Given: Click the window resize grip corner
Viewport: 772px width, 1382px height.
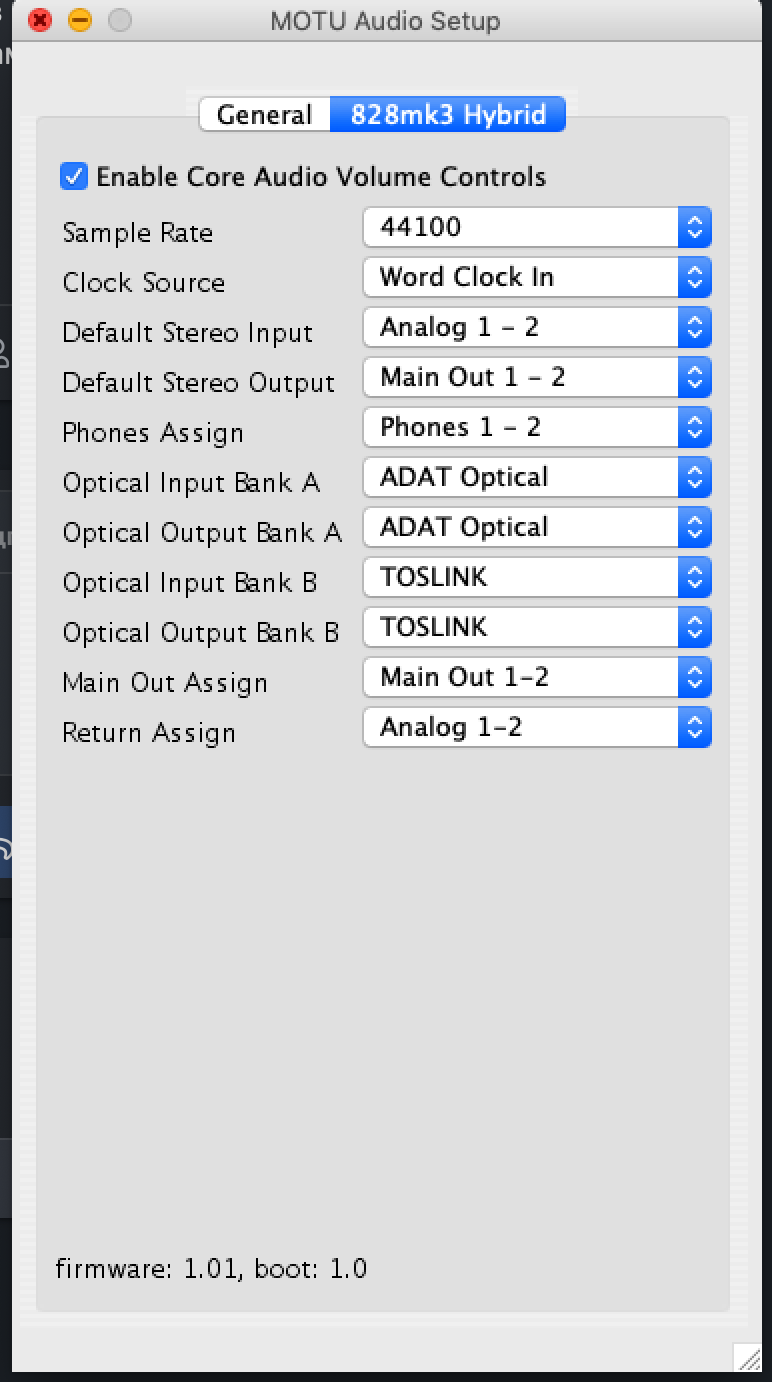Looking at the screenshot, I should [747, 1356].
